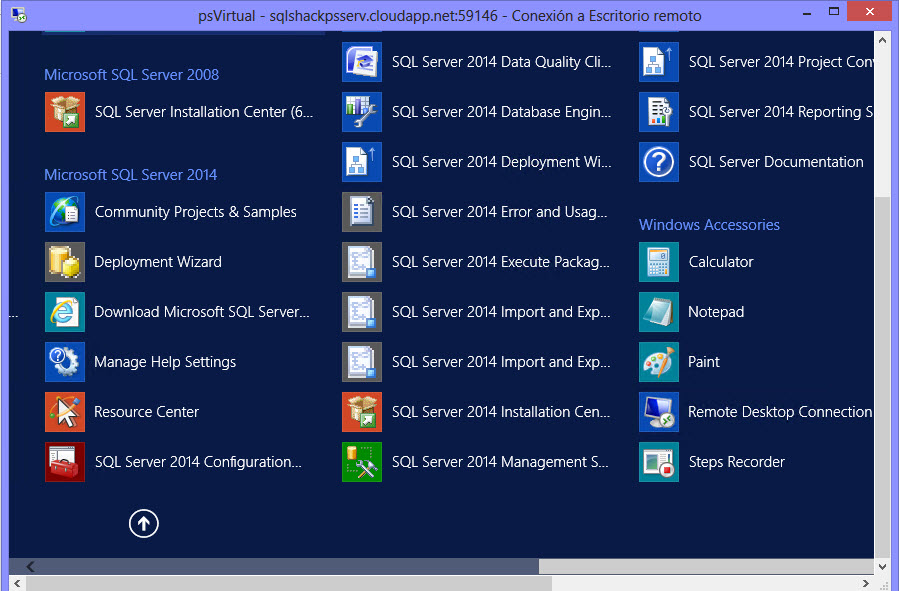Viewport: 899px width, 591px height.
Task: Open SQL Server 2014 Execute Package icon
Action: pos(362,262)
